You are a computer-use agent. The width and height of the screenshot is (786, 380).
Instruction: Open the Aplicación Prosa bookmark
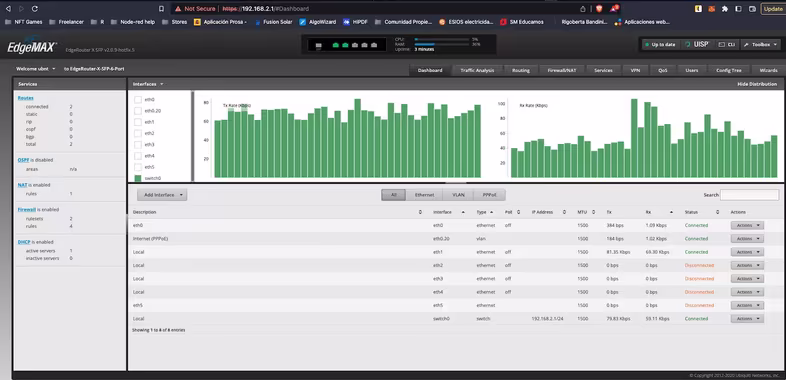point(220,22)
